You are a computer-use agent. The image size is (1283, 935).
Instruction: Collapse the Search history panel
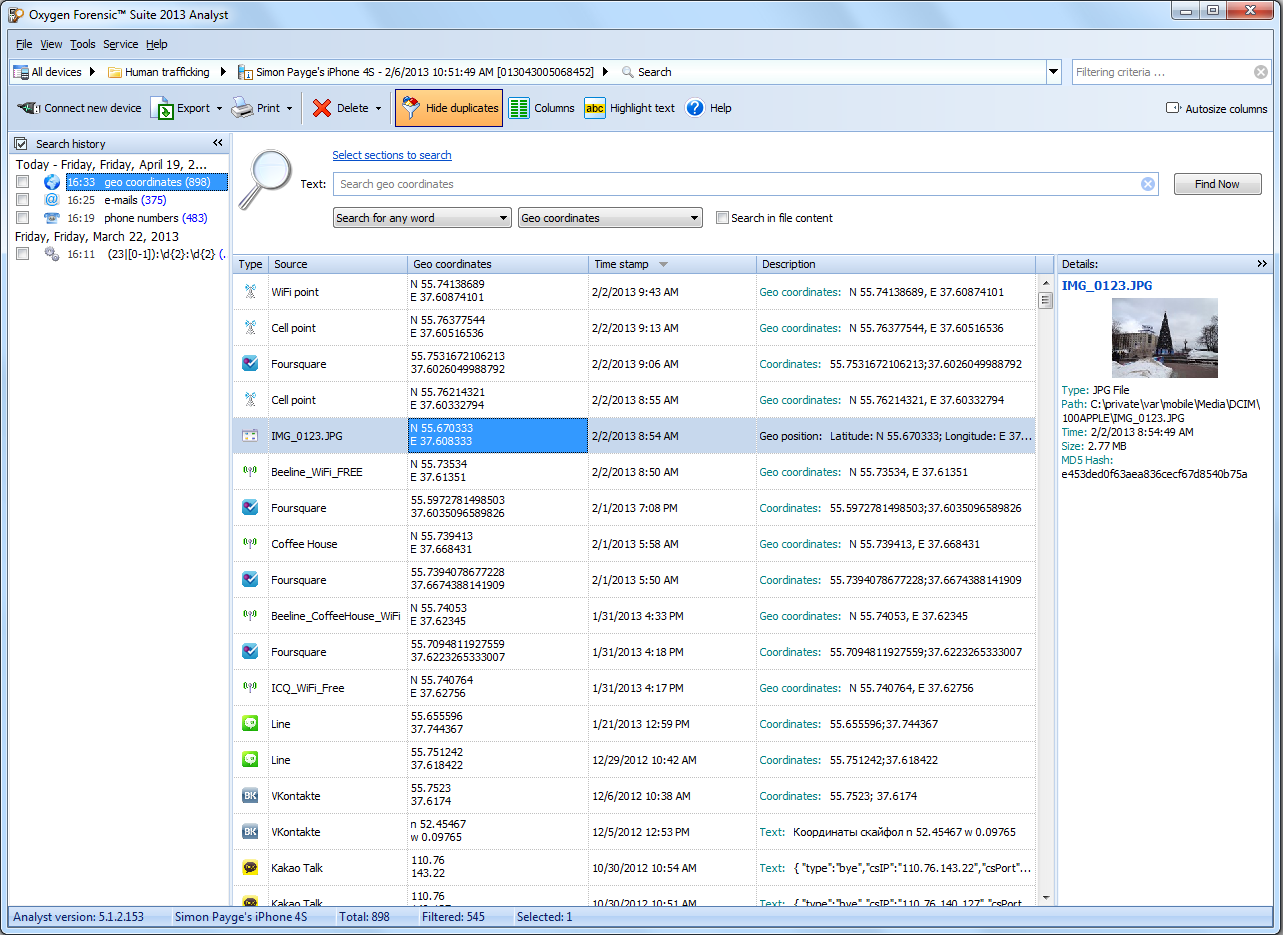(x=218, y=144)
